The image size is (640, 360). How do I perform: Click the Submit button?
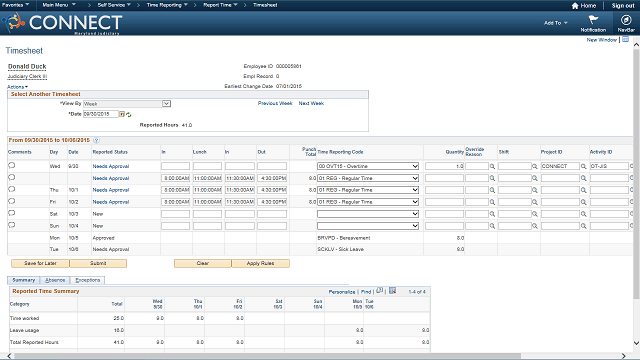coord(98,263)
